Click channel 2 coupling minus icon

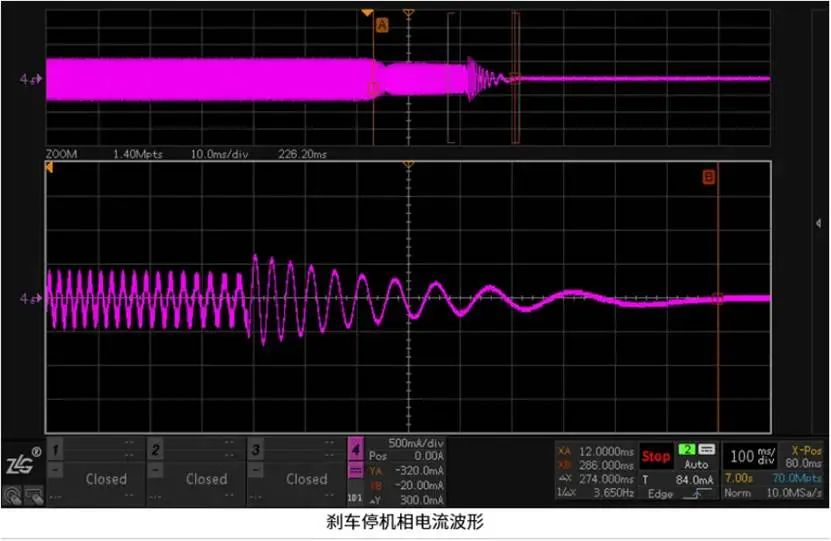[155, 470]
